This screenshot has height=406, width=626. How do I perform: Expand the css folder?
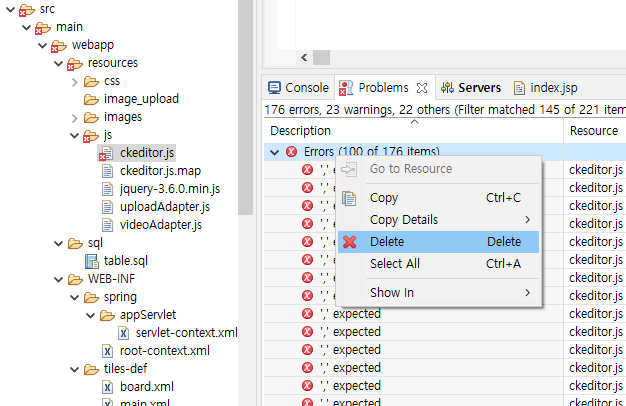pyautogui.click(x=75, y=82)
